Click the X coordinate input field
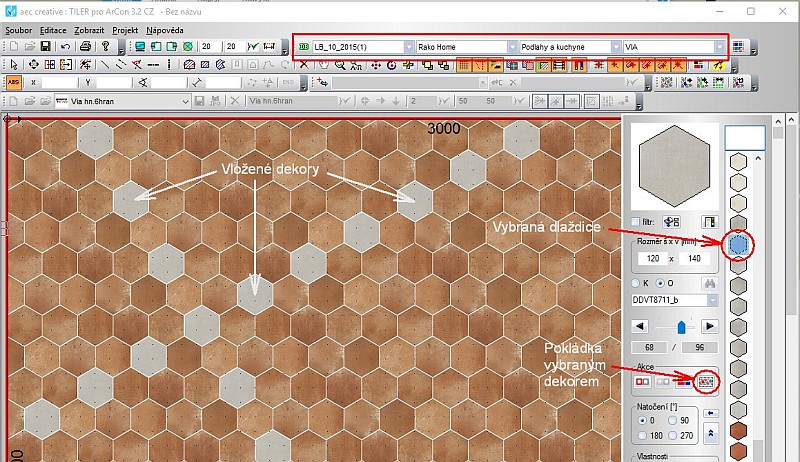800x462 pixels. 59,82
